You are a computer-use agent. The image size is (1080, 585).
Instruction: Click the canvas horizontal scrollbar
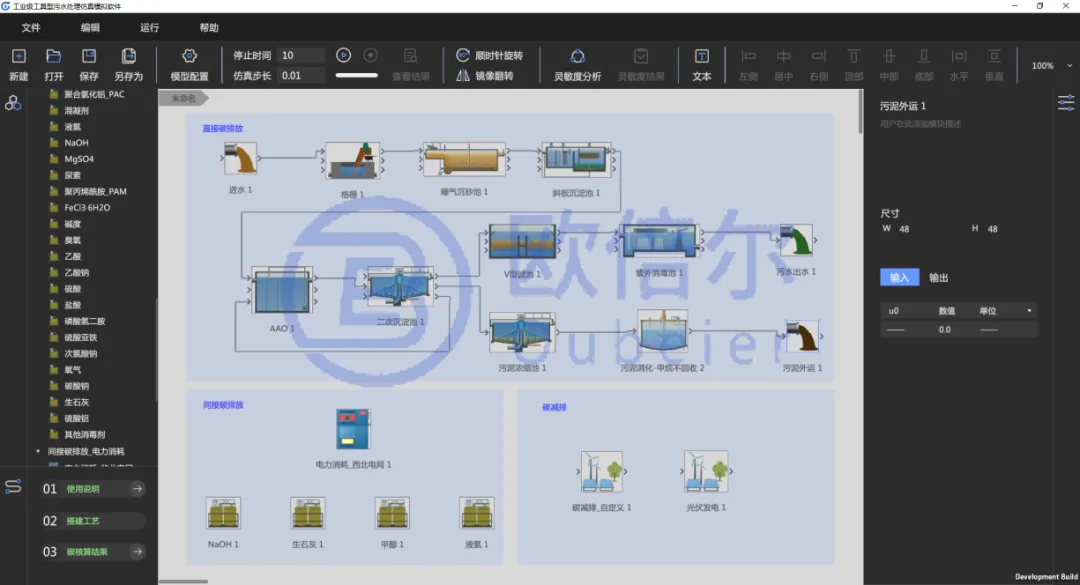tap(183, 582)
